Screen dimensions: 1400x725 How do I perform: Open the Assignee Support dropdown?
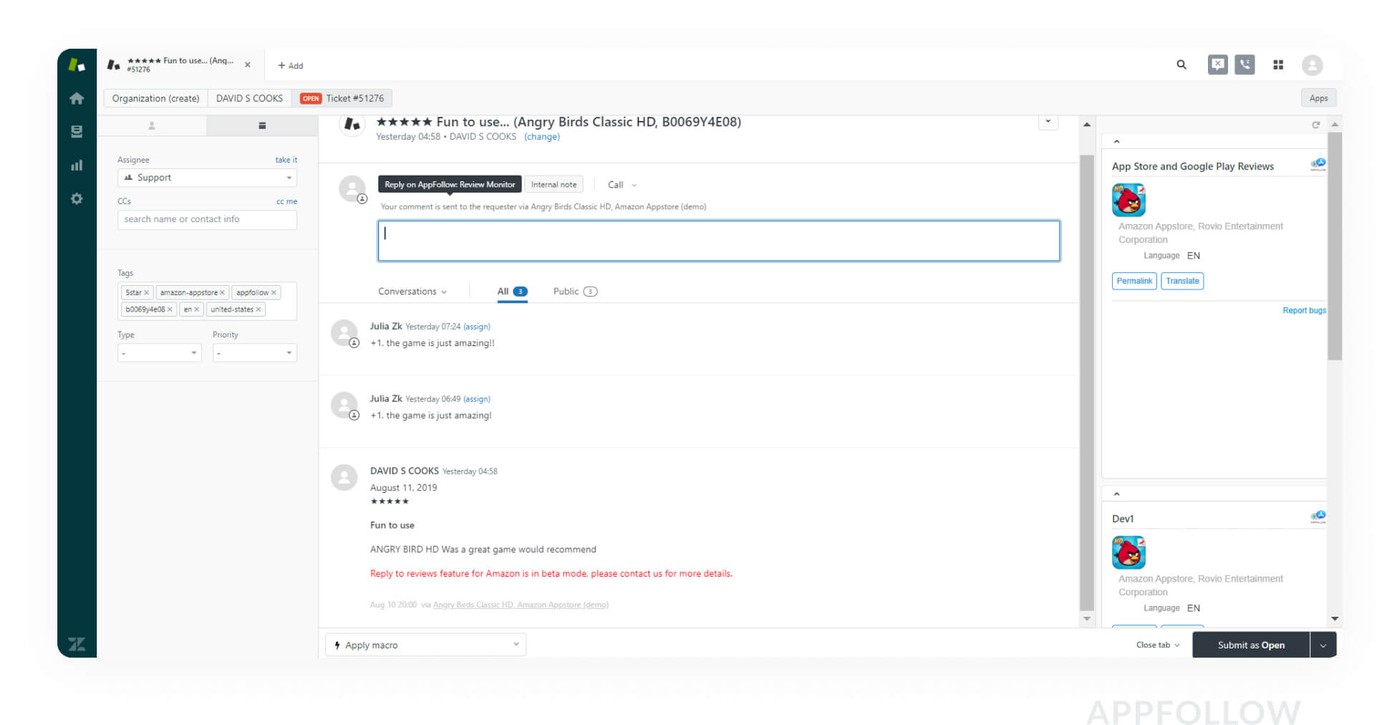(207, 178)
